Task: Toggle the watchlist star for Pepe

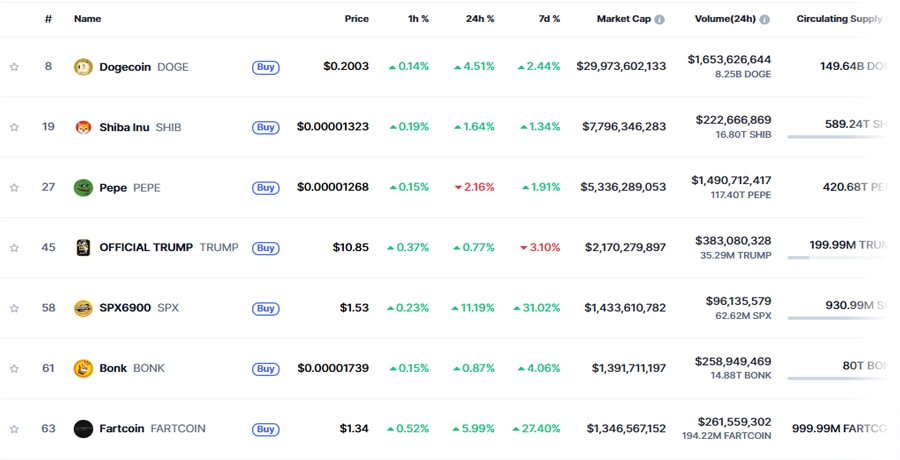Action: click(x=14, y=187)
